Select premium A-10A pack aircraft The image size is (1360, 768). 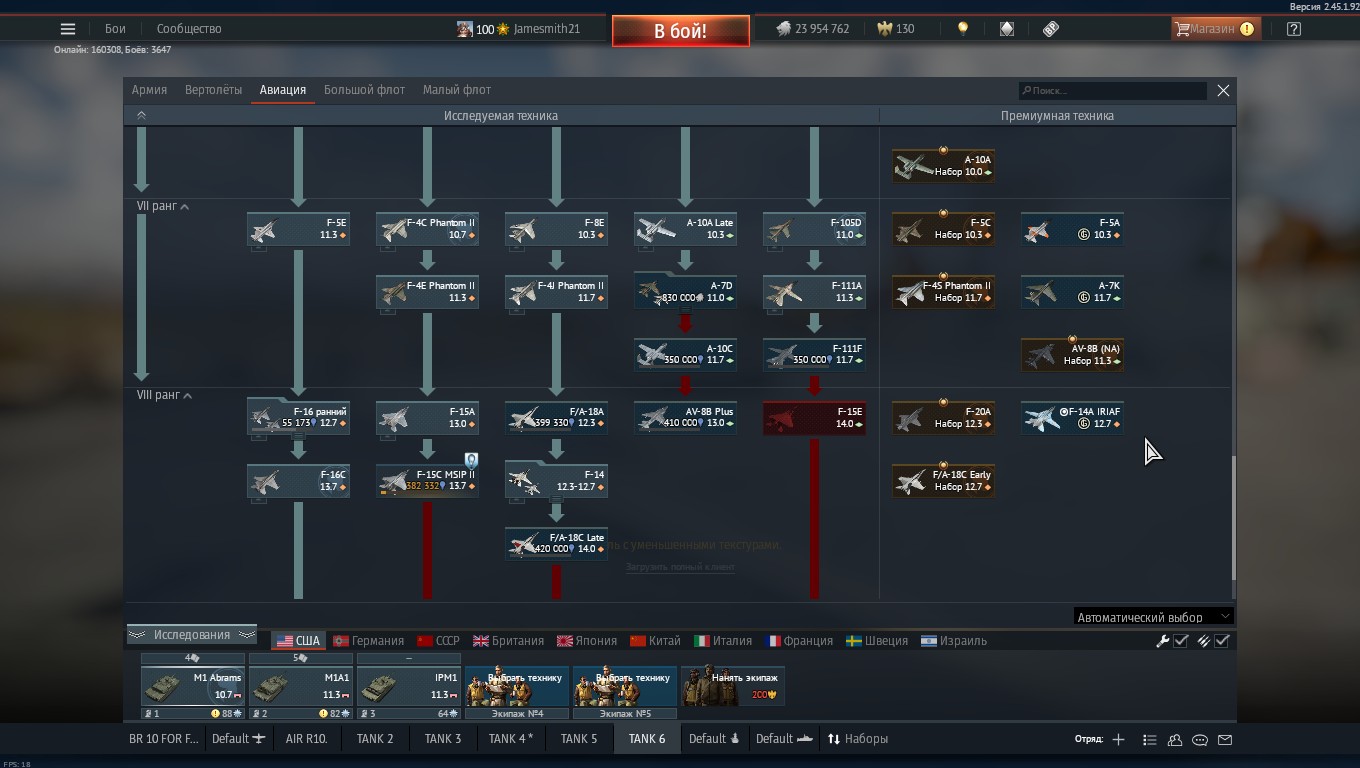(x=943, y=166)
